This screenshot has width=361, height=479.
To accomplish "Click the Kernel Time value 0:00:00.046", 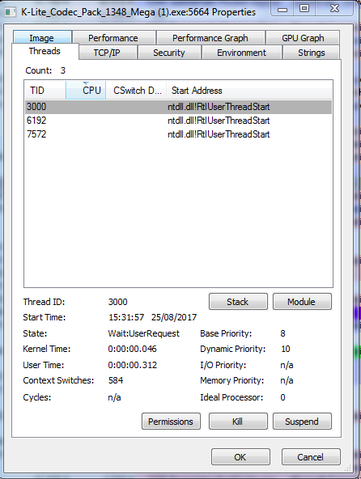I will 132,349.
